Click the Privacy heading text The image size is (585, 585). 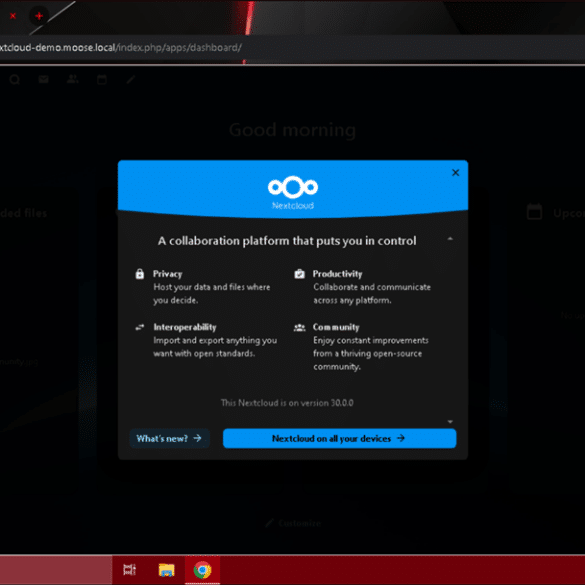click(168, 274)
